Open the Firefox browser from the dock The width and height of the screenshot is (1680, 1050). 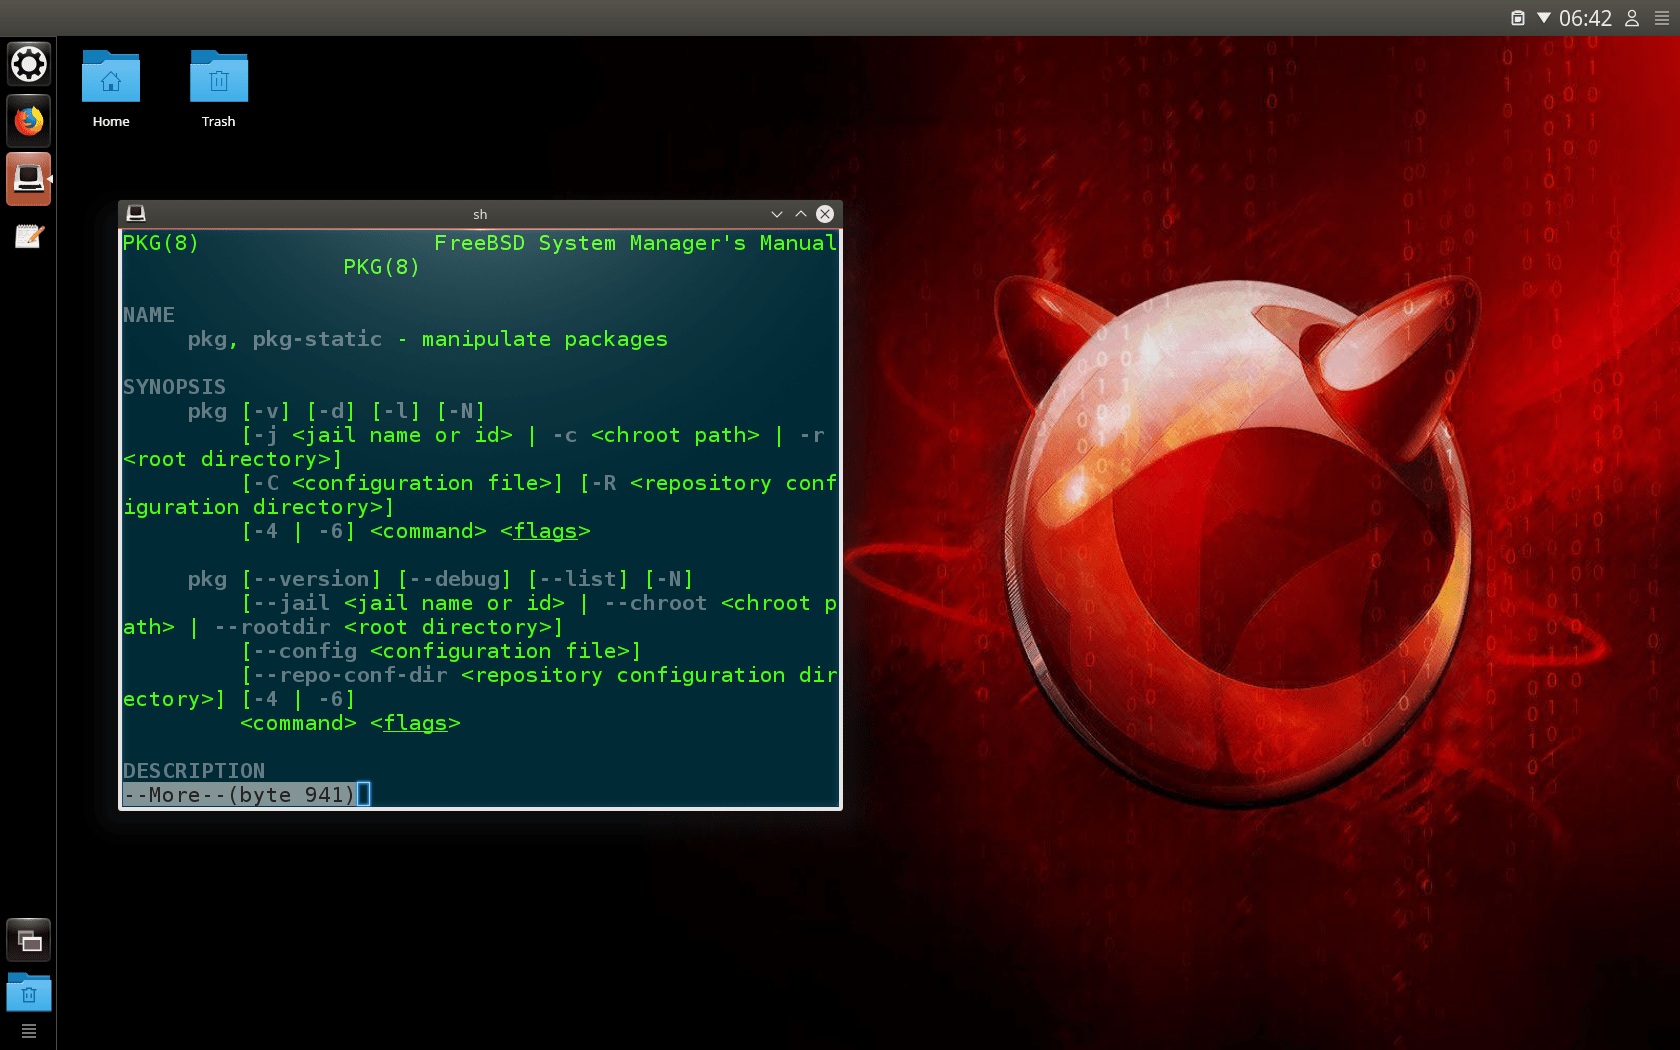point(28,121)
